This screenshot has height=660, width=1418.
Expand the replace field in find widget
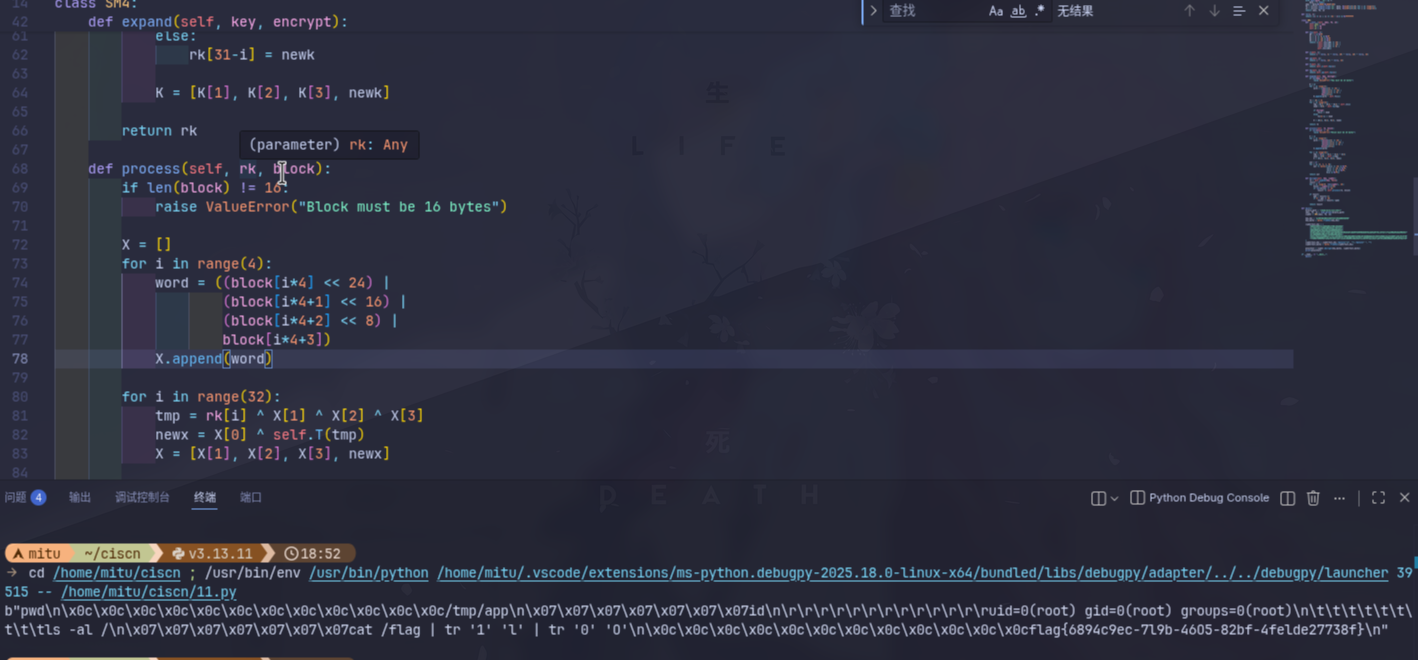873,11
